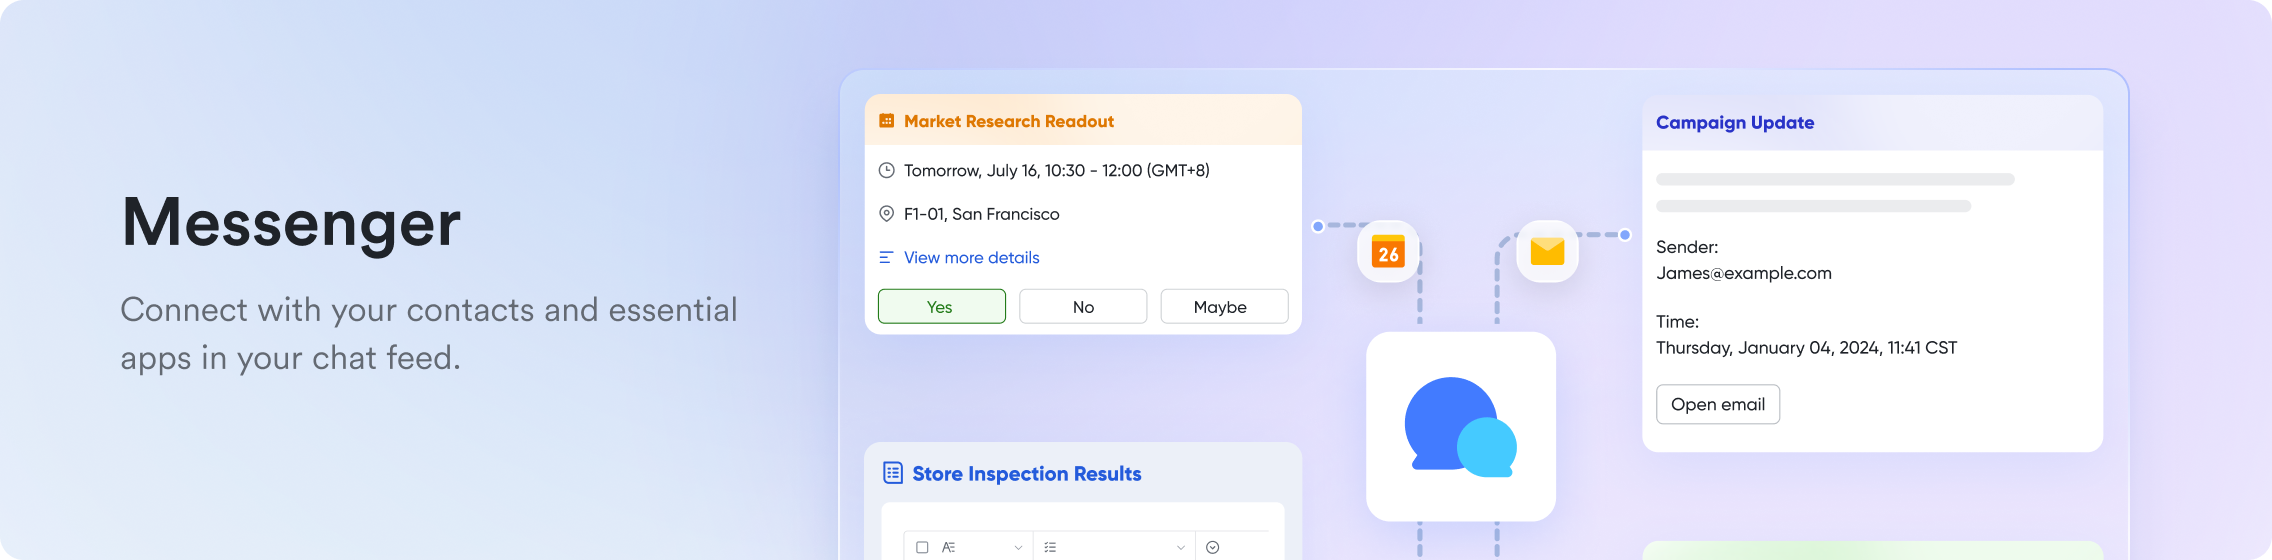Open the yellow mail envelope icon
Image resolution: width=2272 pixels, height=560 pixels.
pyautogui.click(x=1547, y=251)
